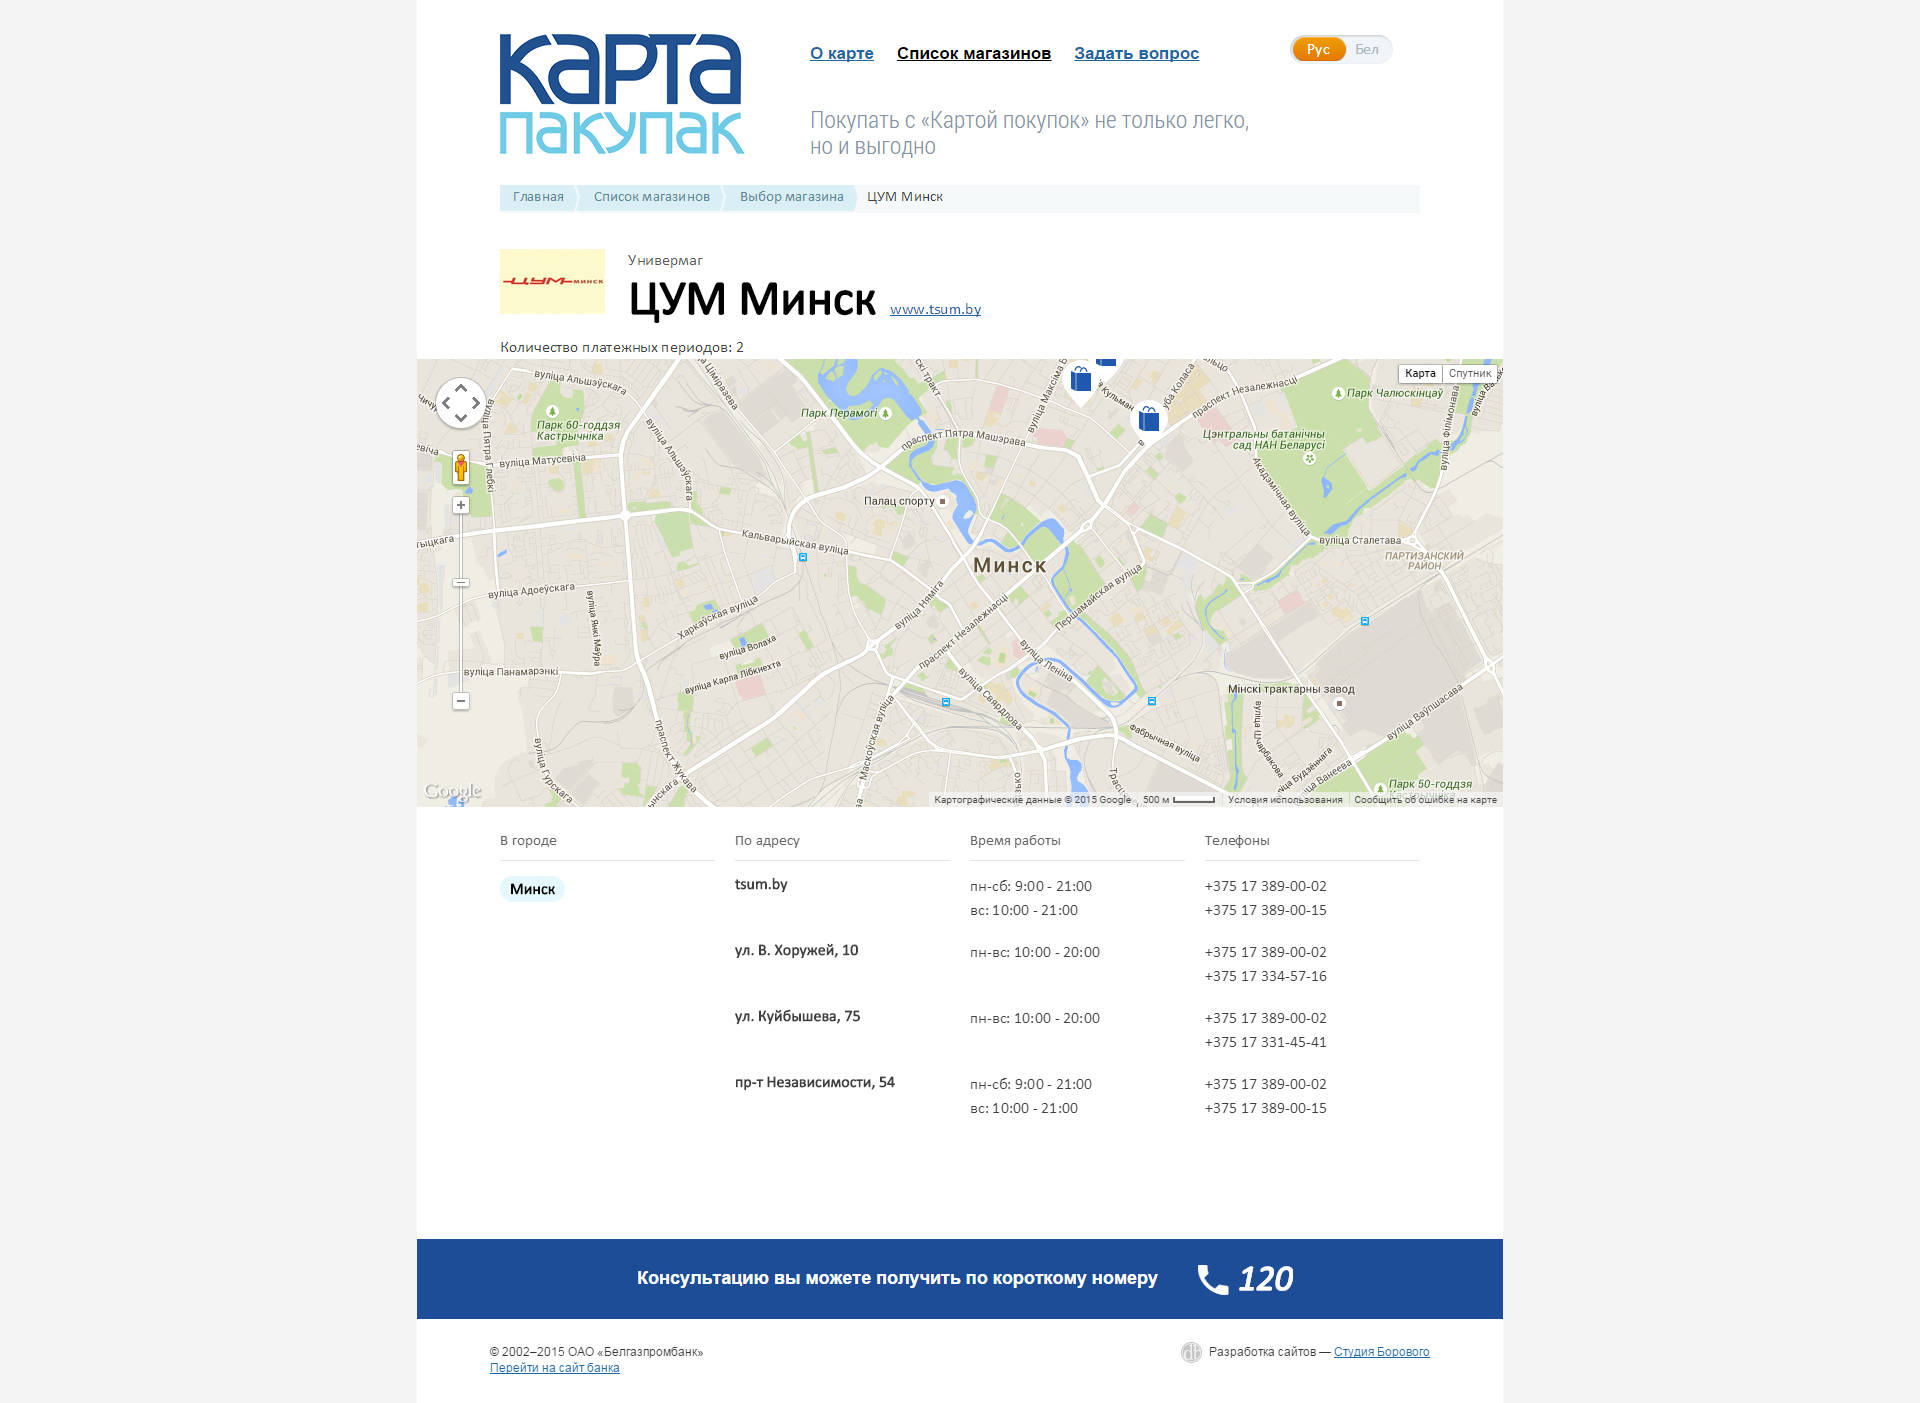Click the Студия Борового round logo icon
Screen dimensions: 1920x1403
[x=1191, y=1352]
